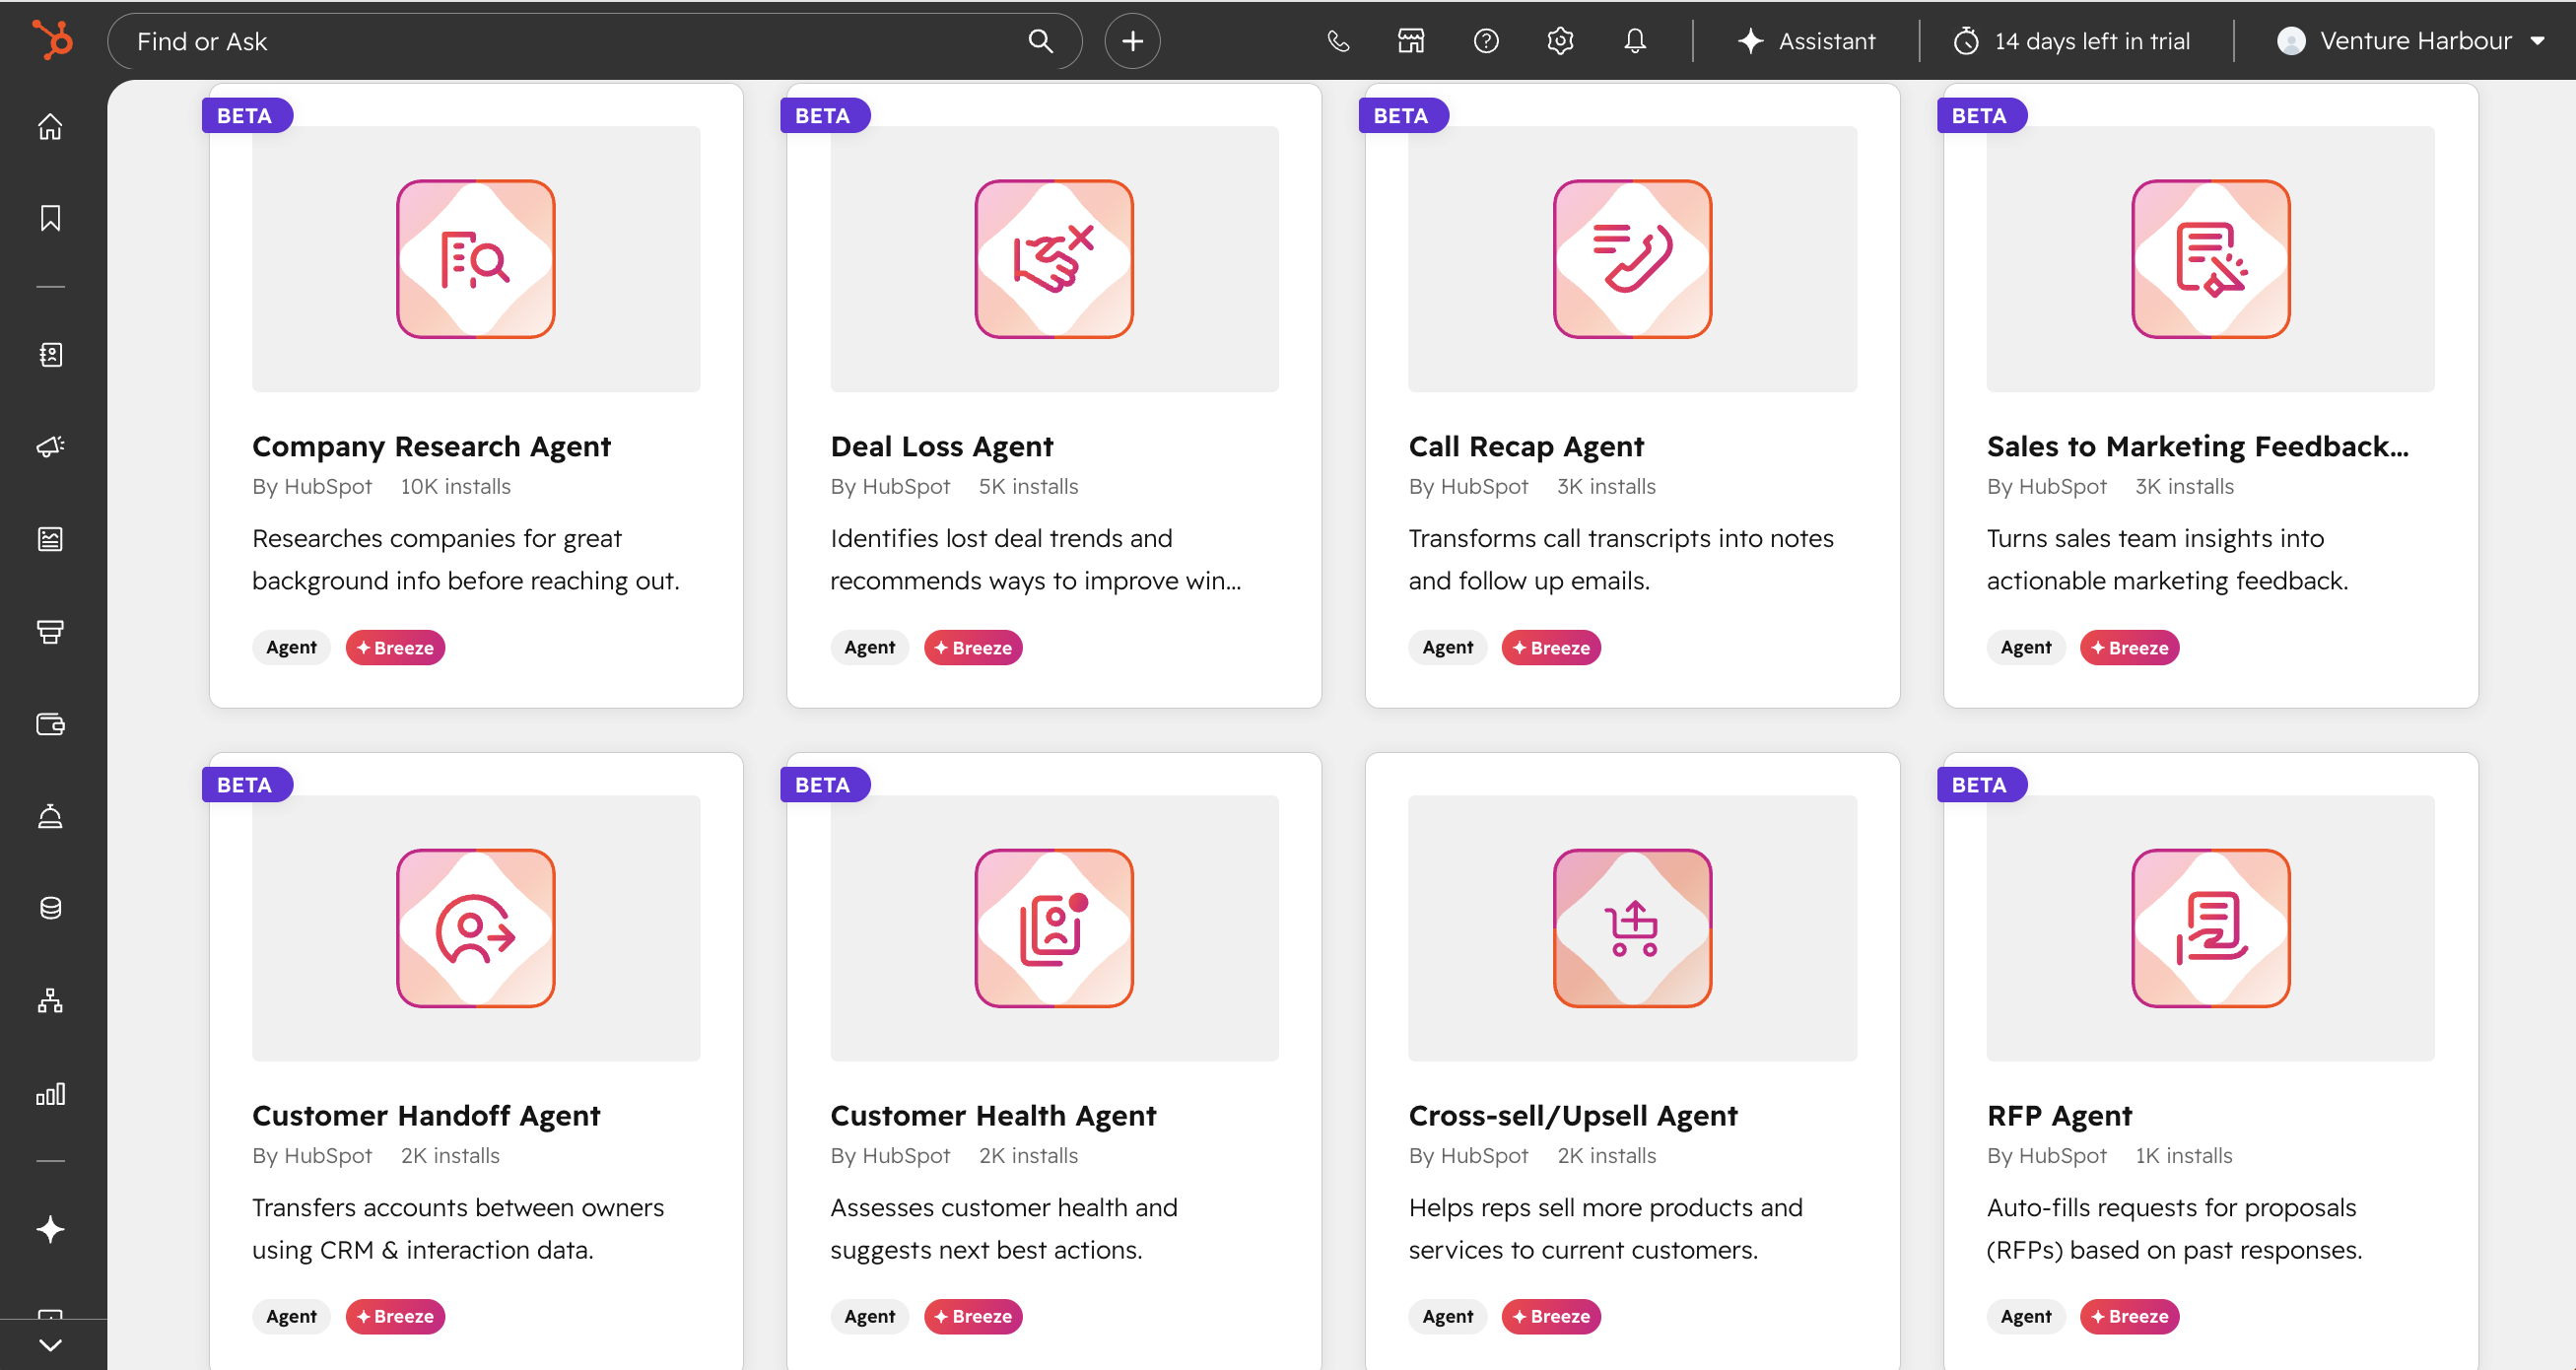Expand the sidebar bottom chevron
The width and height of the screenshot is (2576, 1370).
[50, 1345]
